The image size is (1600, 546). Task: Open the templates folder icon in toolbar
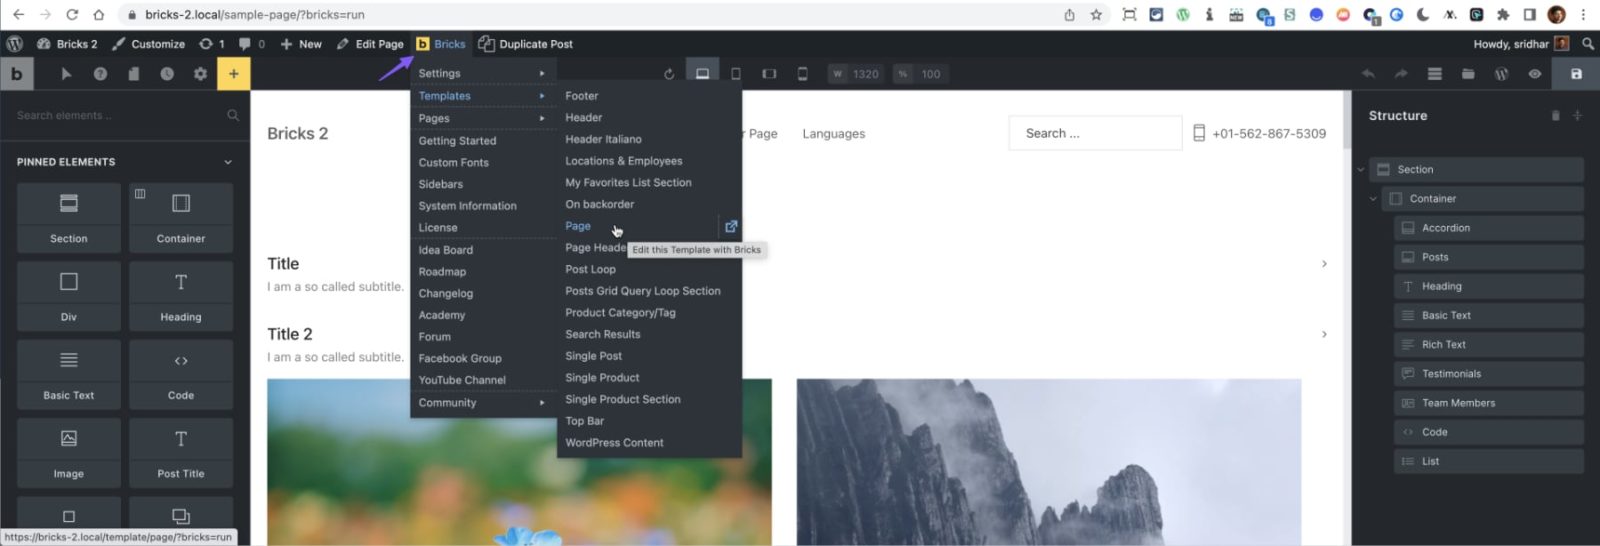[x=1468, y=74]
